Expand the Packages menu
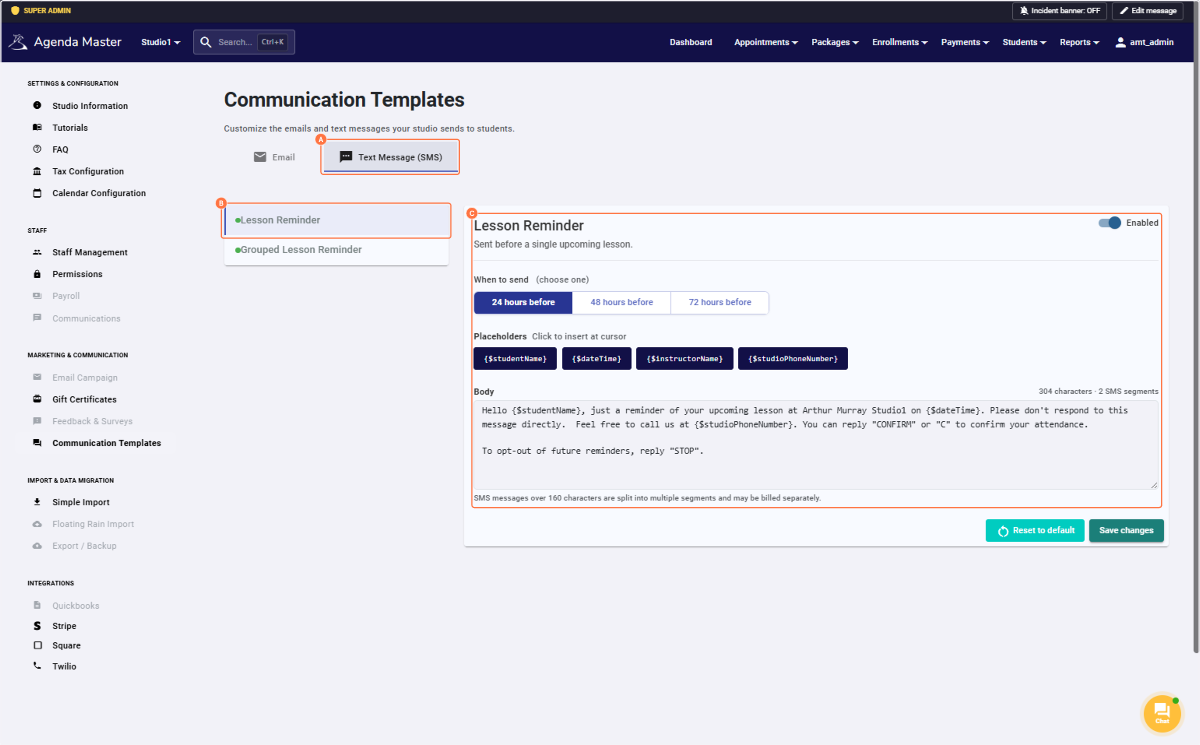This screenshot has height=745, width=1200. pyautogui.click(x=835, y=42)
